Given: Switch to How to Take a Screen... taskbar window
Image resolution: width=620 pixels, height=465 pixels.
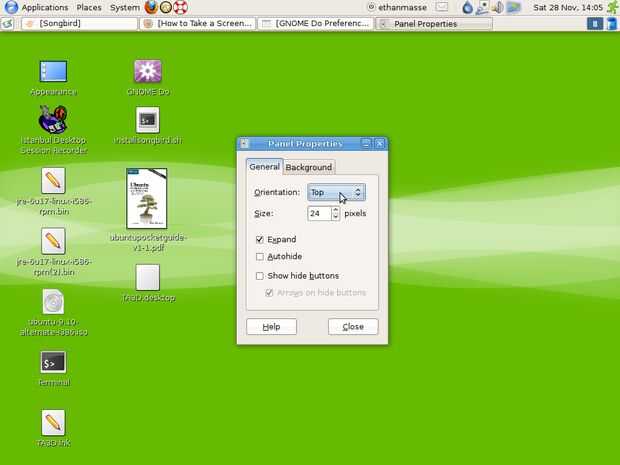Looking at the screenshot, I should tap(198, 24).
